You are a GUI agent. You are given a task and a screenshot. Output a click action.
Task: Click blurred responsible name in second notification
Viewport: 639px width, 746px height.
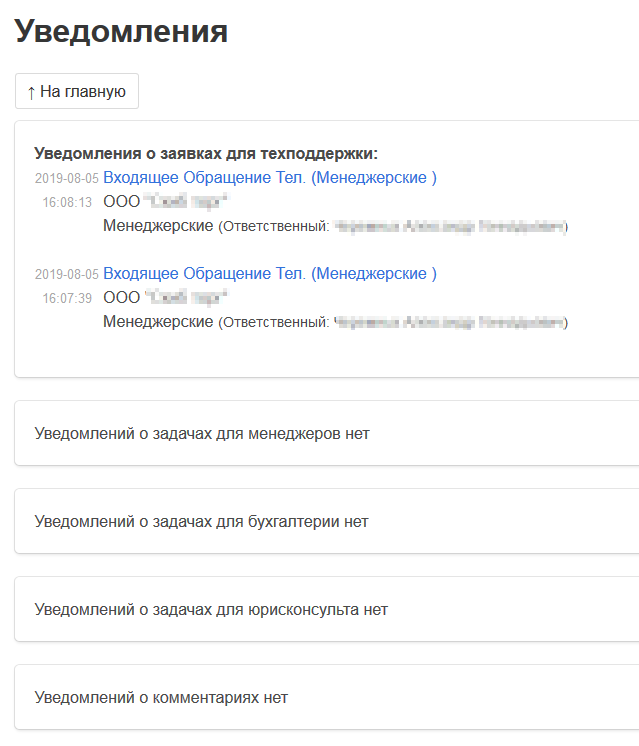[448, 323]
